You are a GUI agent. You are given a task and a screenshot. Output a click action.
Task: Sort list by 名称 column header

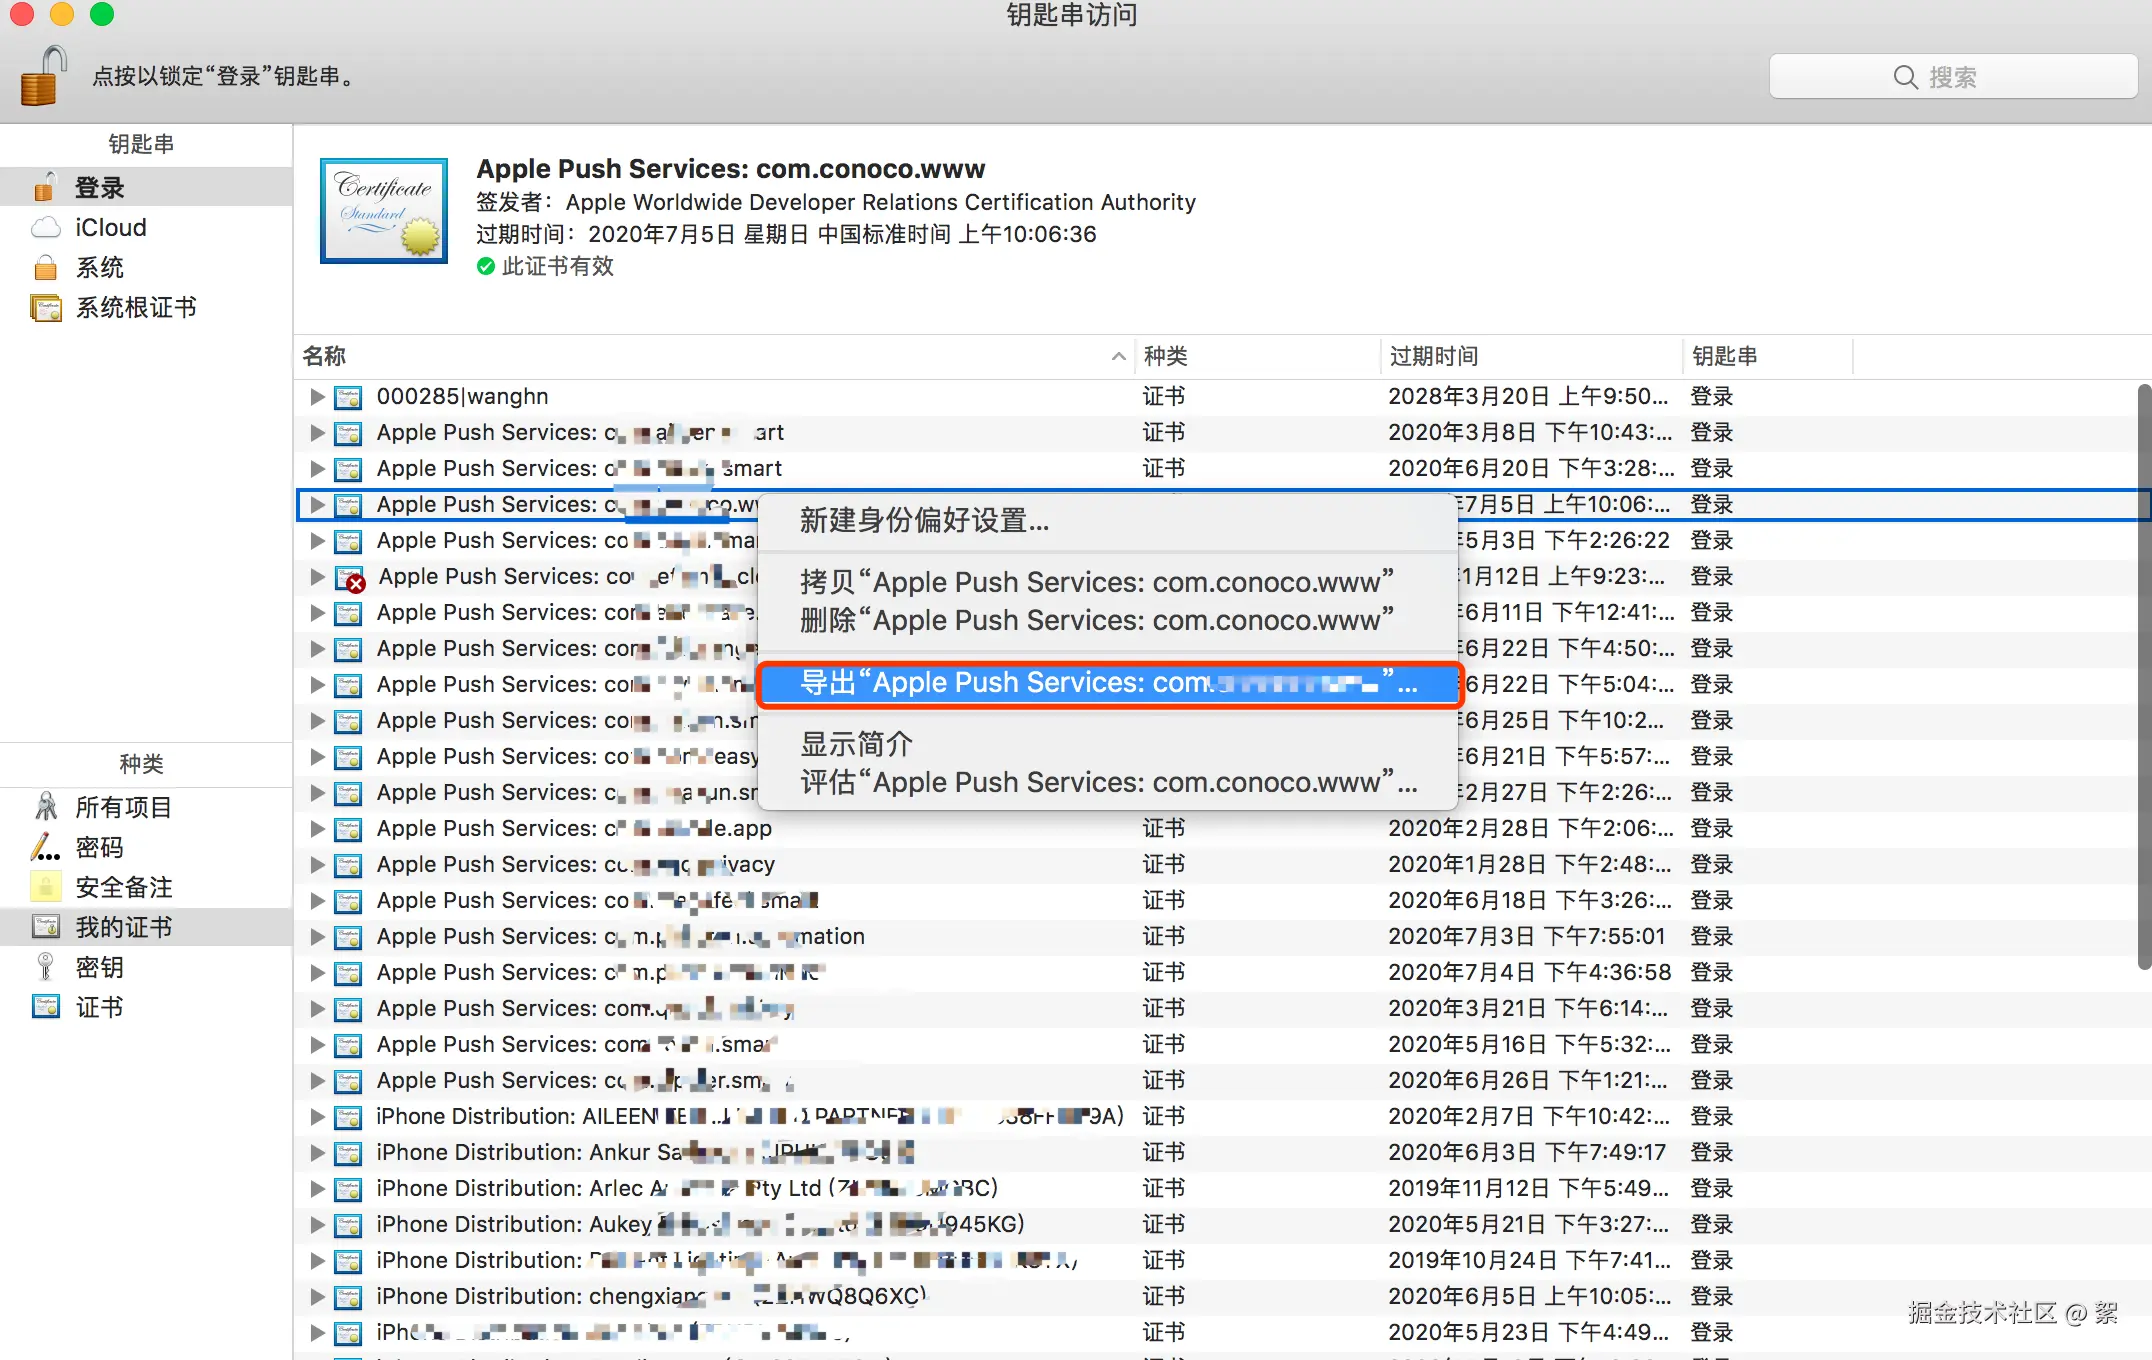(x=324, y=356)
